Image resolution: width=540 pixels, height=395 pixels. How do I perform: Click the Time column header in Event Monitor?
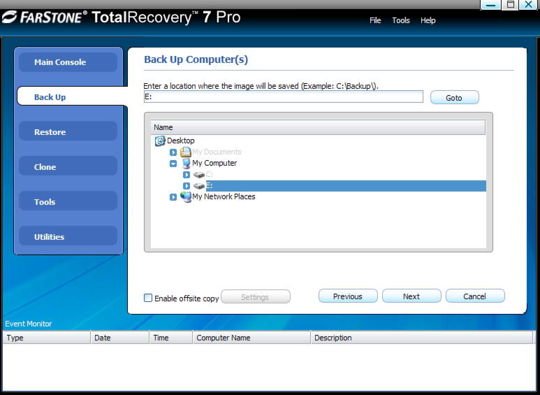point(171,338)
